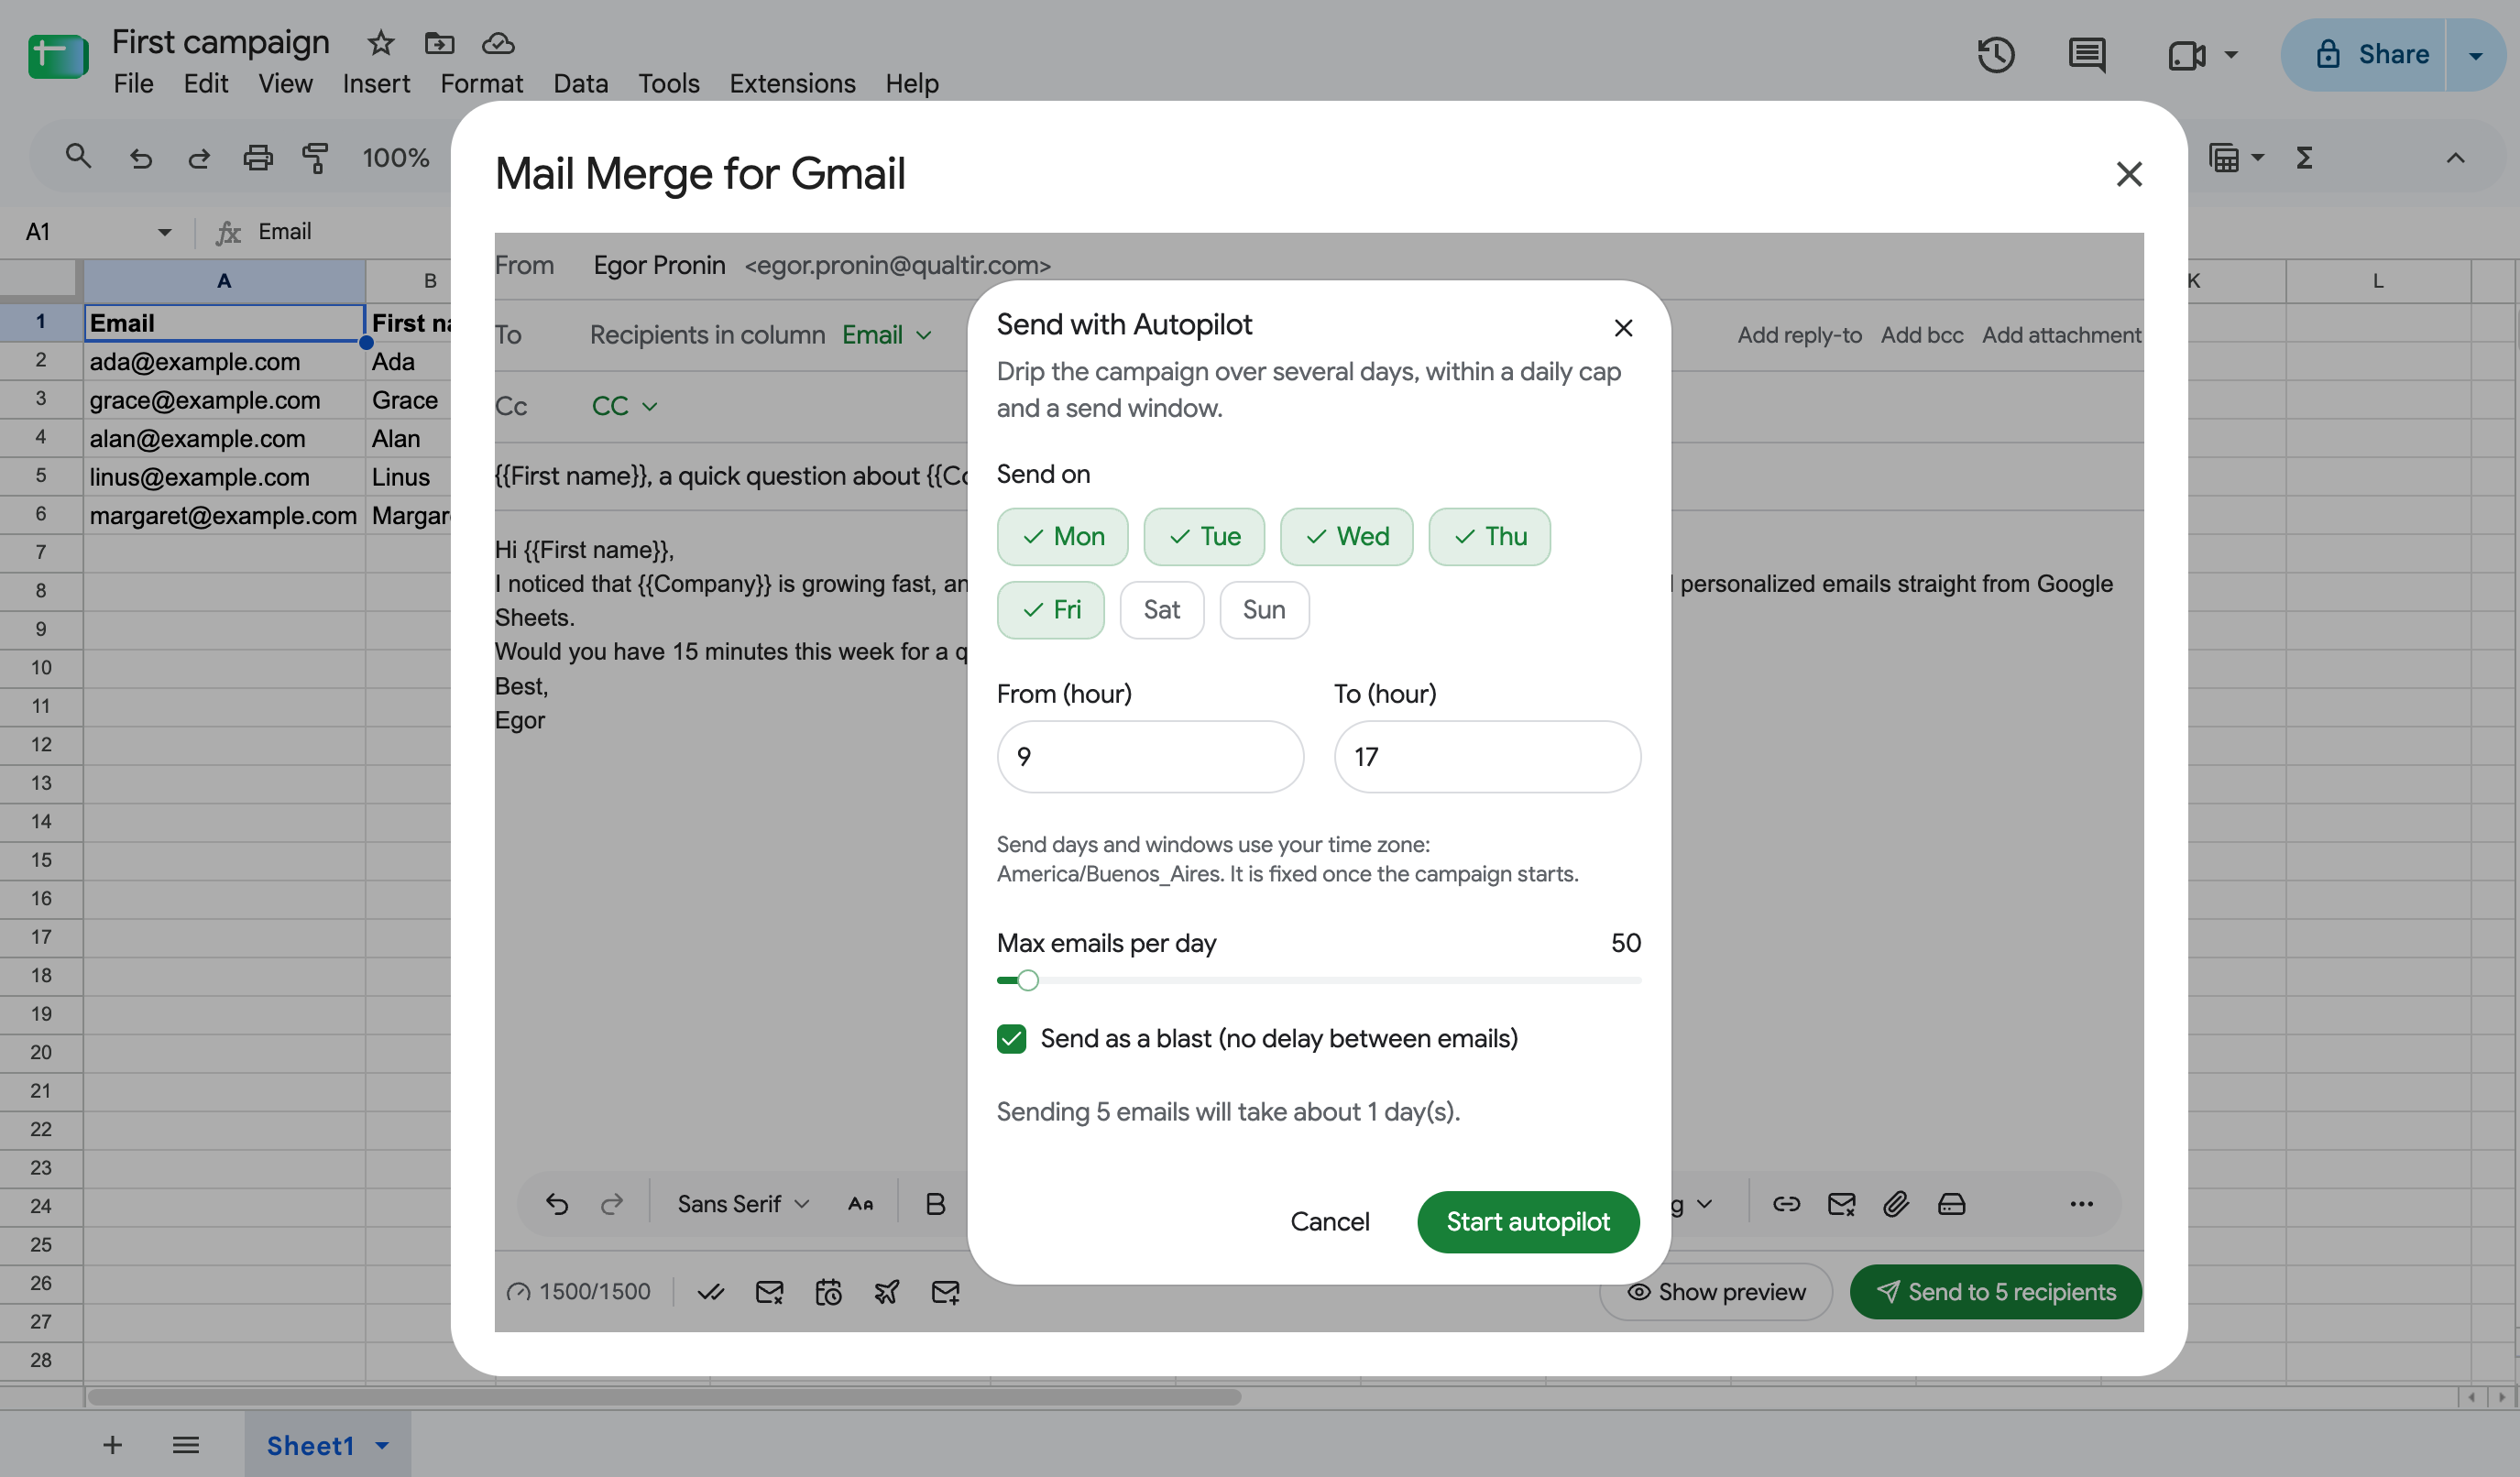Viewport: 2520px width, 1477px height.
Task: Click the From (hour) input field
Action: tap(1150, 757)
